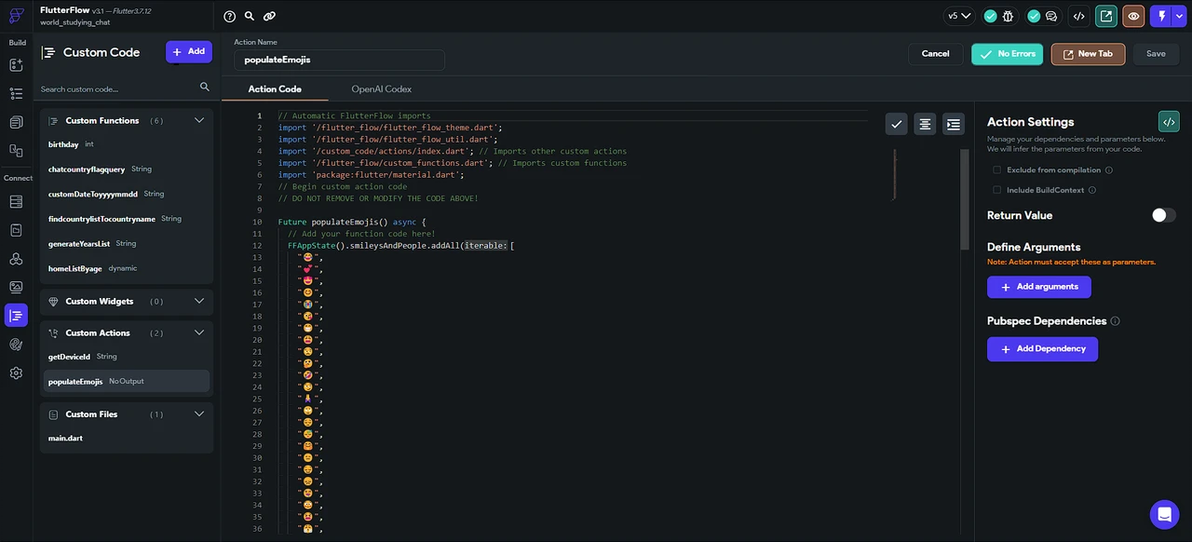Click the preview eye icon

pos(1133,16)
